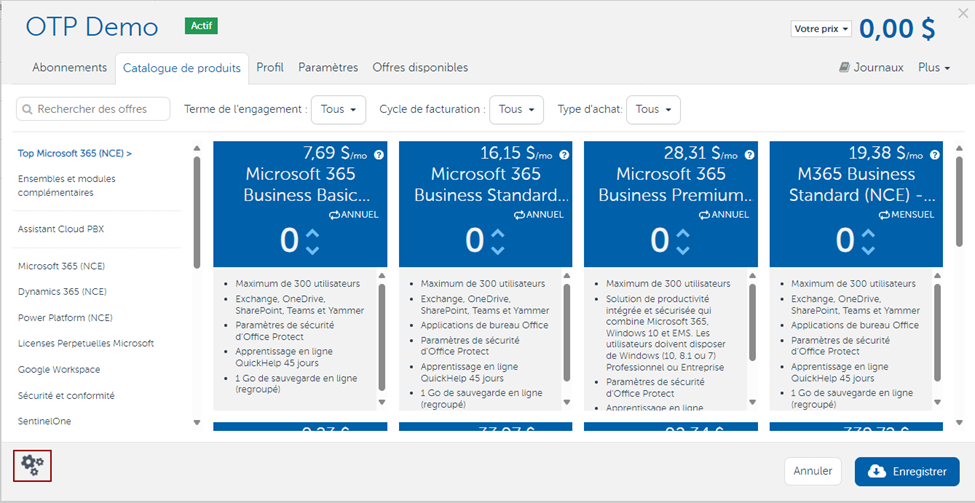Increase quantity on Business Standard 16,15 $ card

[x=497, y=234]
